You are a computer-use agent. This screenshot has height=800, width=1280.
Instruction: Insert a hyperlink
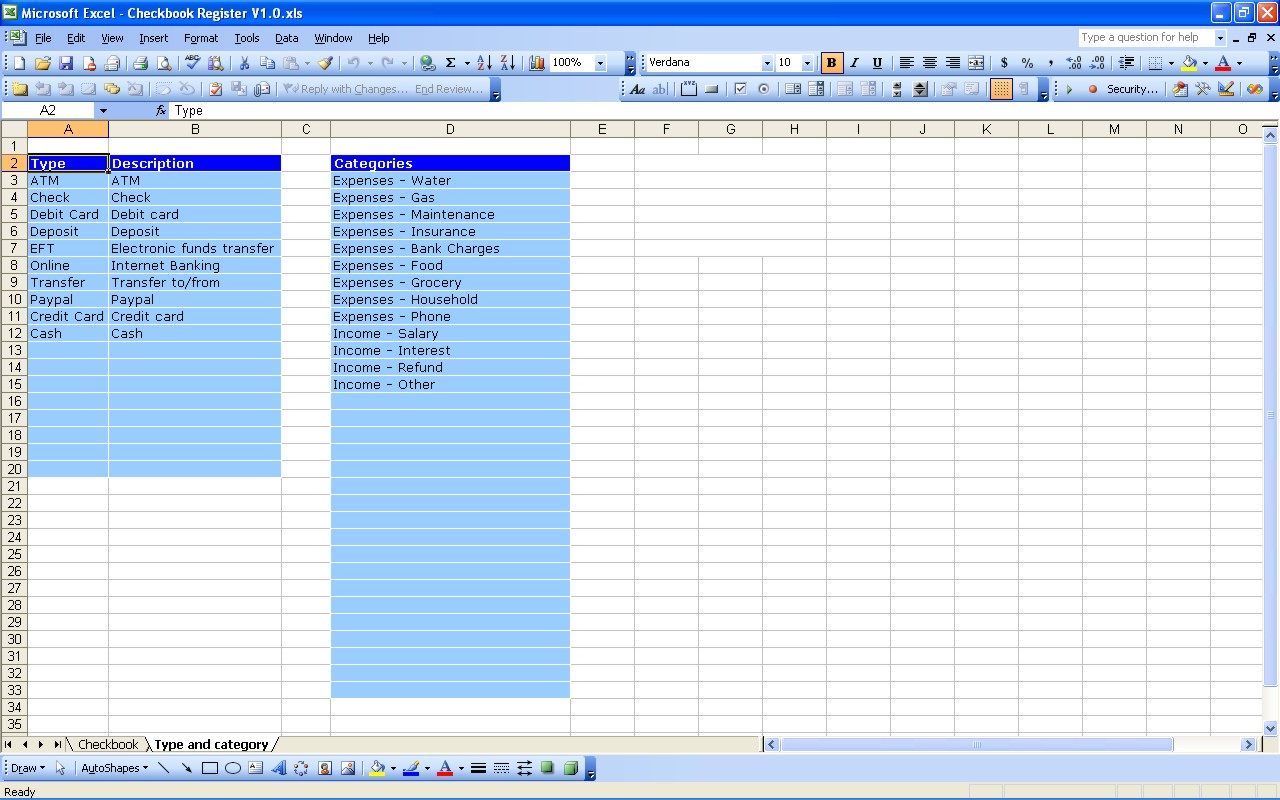(425, 62)
